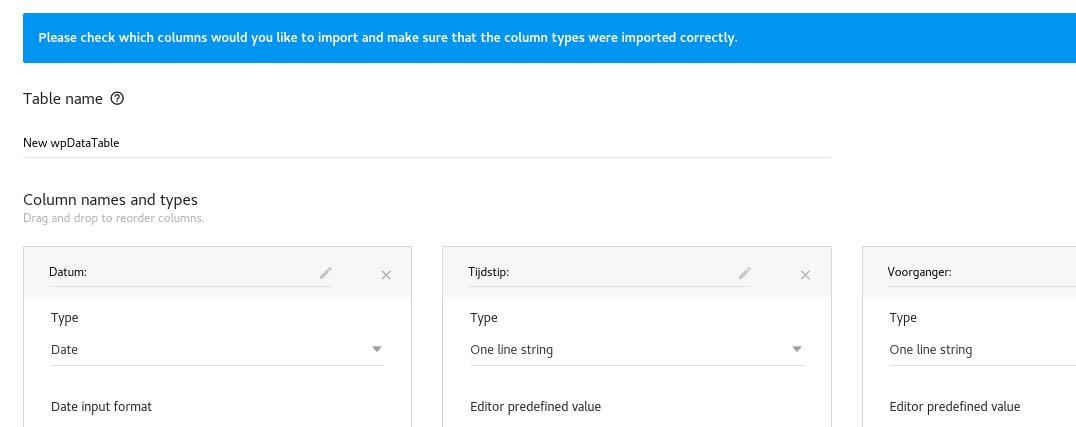This screenshot has width=1076, height=427.
Task: Click the blue import instructions banner
Action: click(x=549, y=38)
